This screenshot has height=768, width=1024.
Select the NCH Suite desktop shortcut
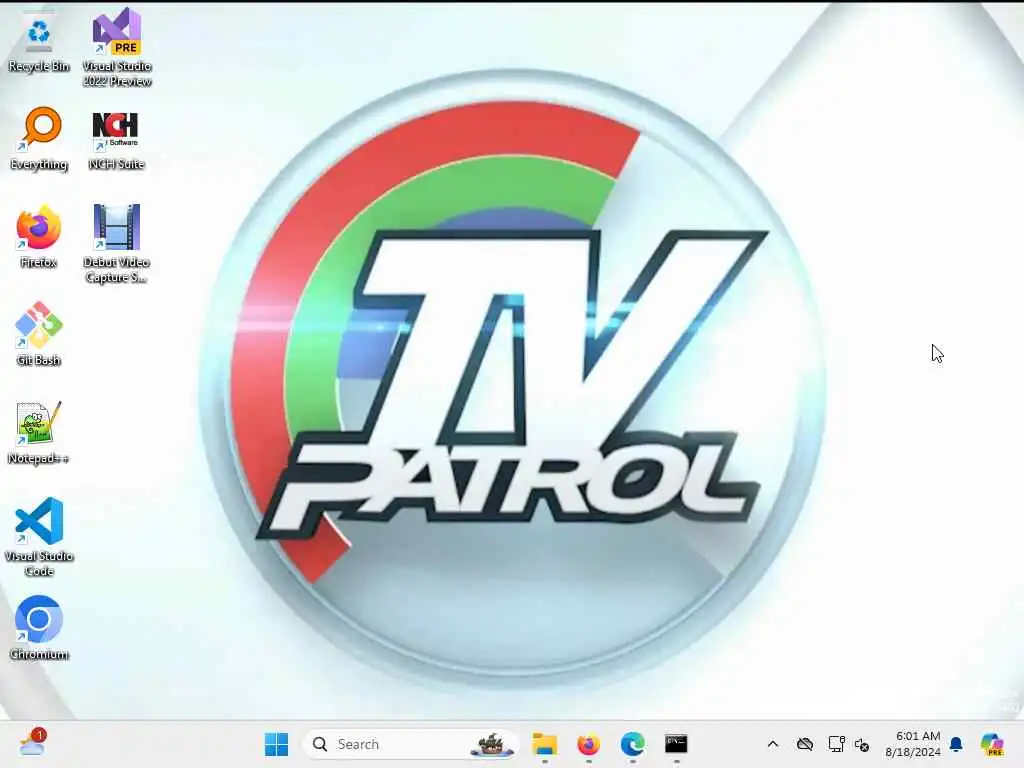pos(116,140)
